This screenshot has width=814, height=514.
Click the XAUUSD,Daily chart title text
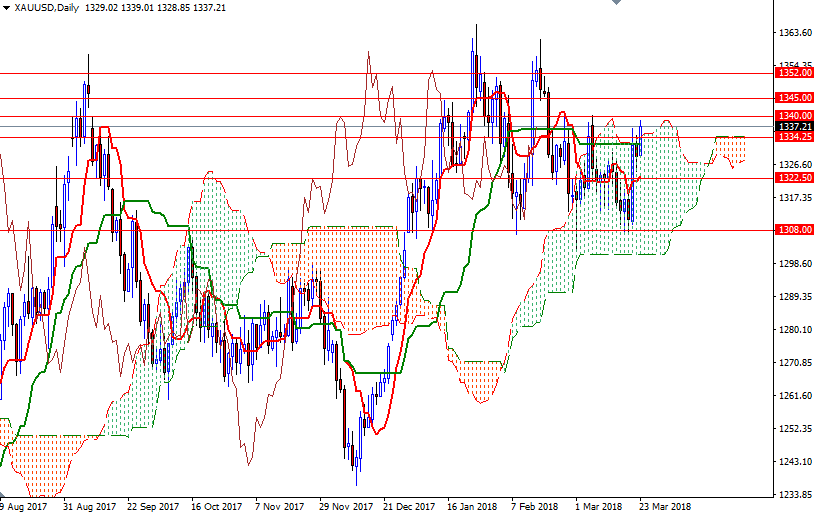pos(48,7)
